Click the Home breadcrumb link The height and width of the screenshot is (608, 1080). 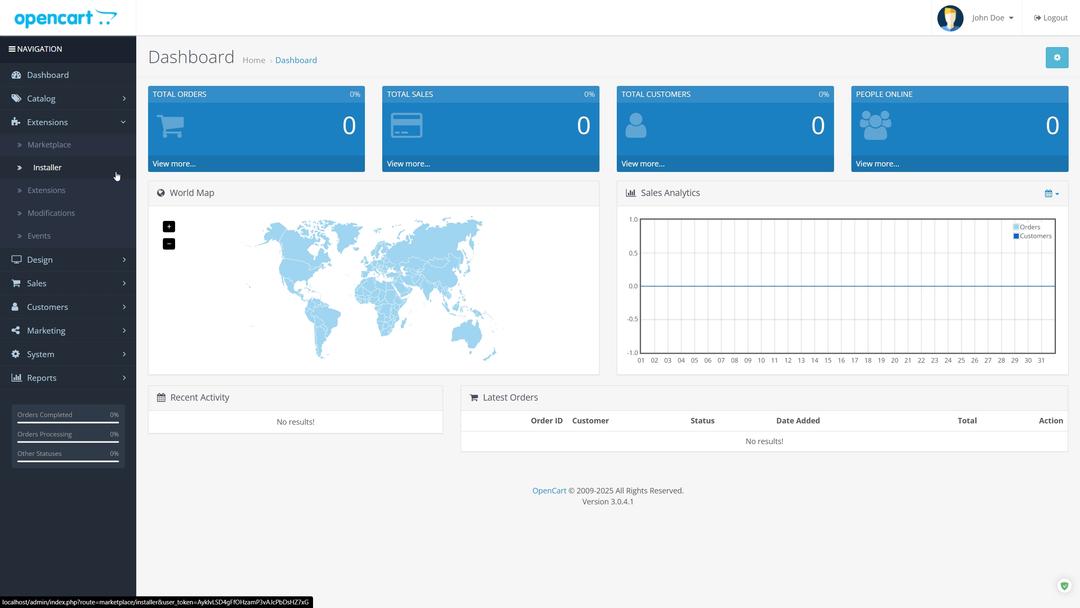[254, 60]
